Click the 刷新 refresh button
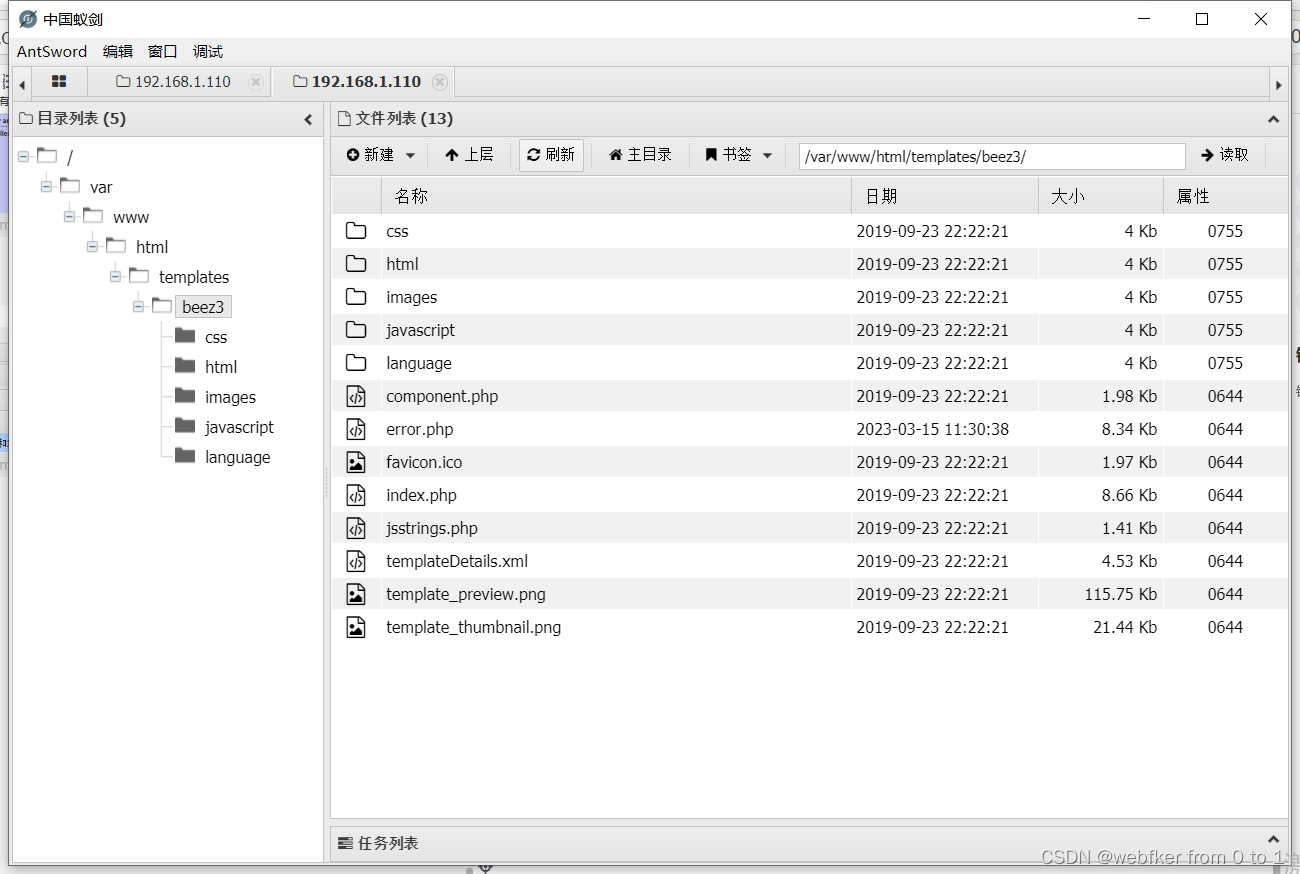1300x874 pixels. (x=551, y=155)
